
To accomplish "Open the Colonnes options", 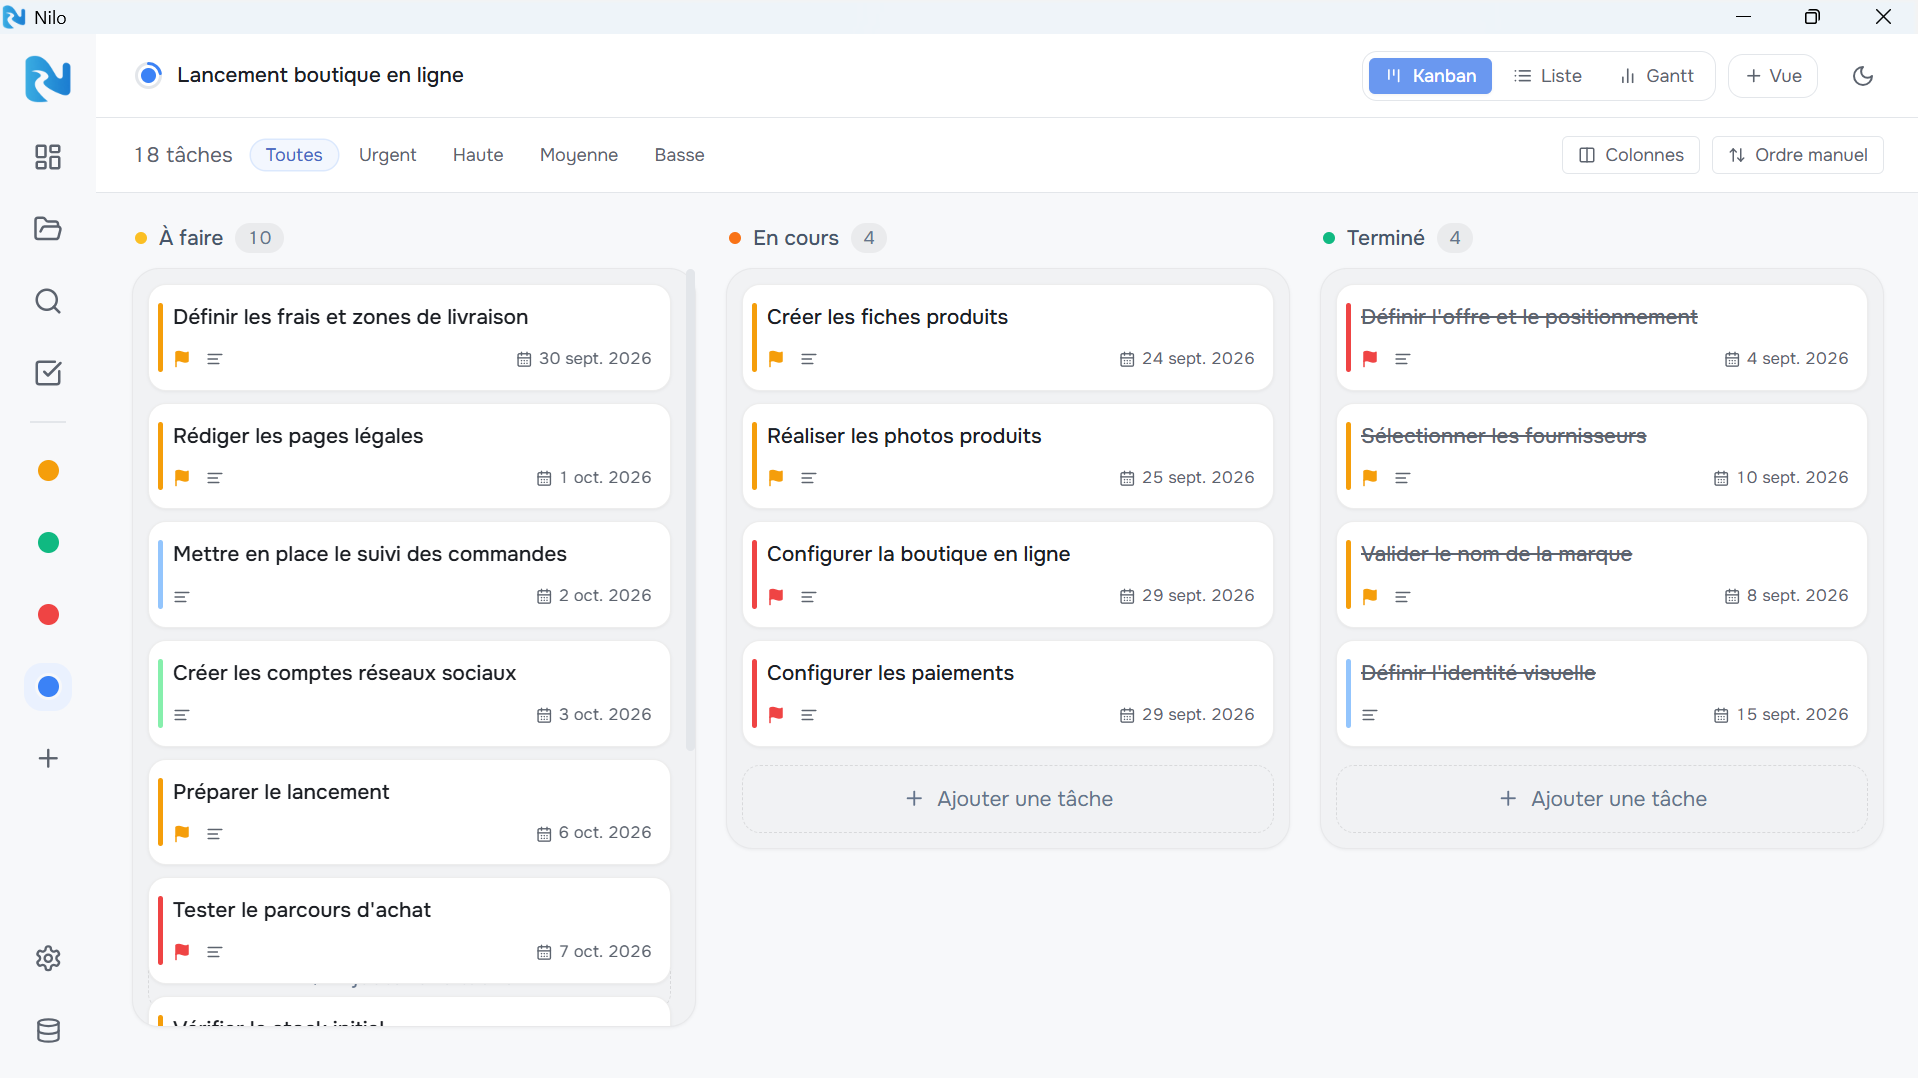I will click(1631, 155).
